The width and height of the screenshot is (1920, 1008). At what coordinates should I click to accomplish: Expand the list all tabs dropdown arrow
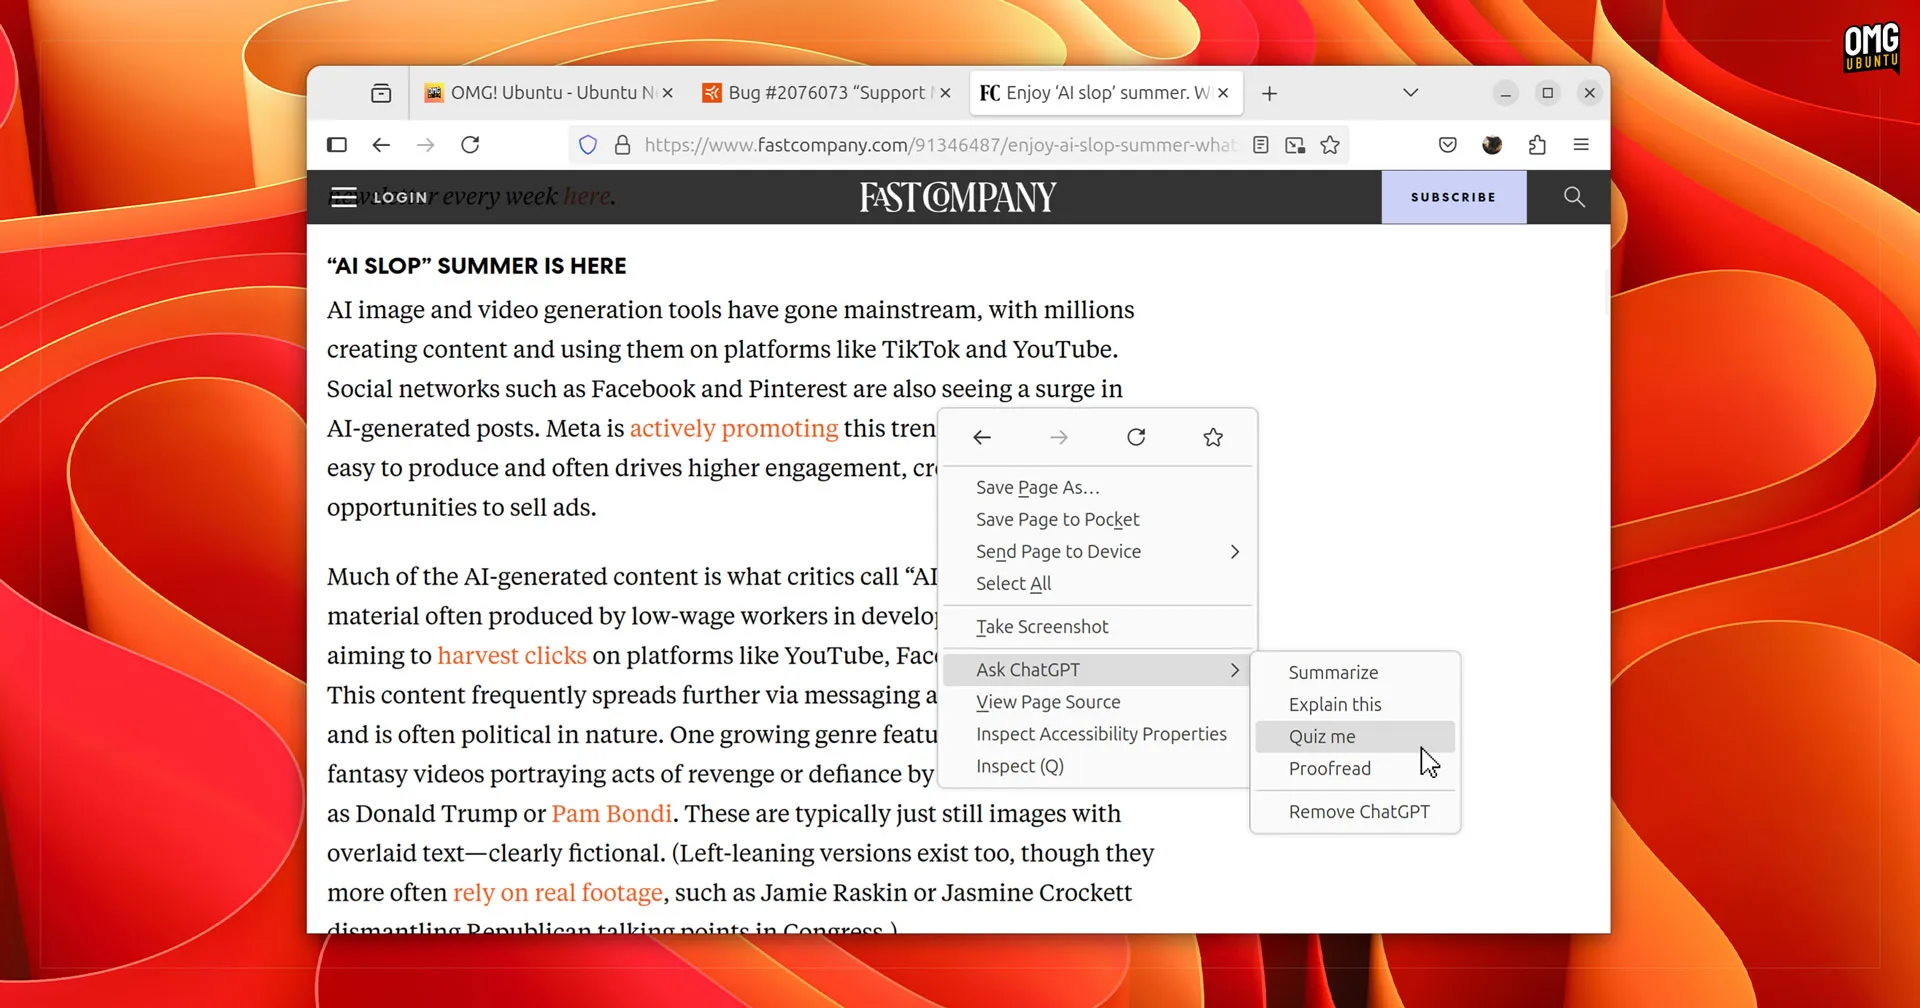1410,93
